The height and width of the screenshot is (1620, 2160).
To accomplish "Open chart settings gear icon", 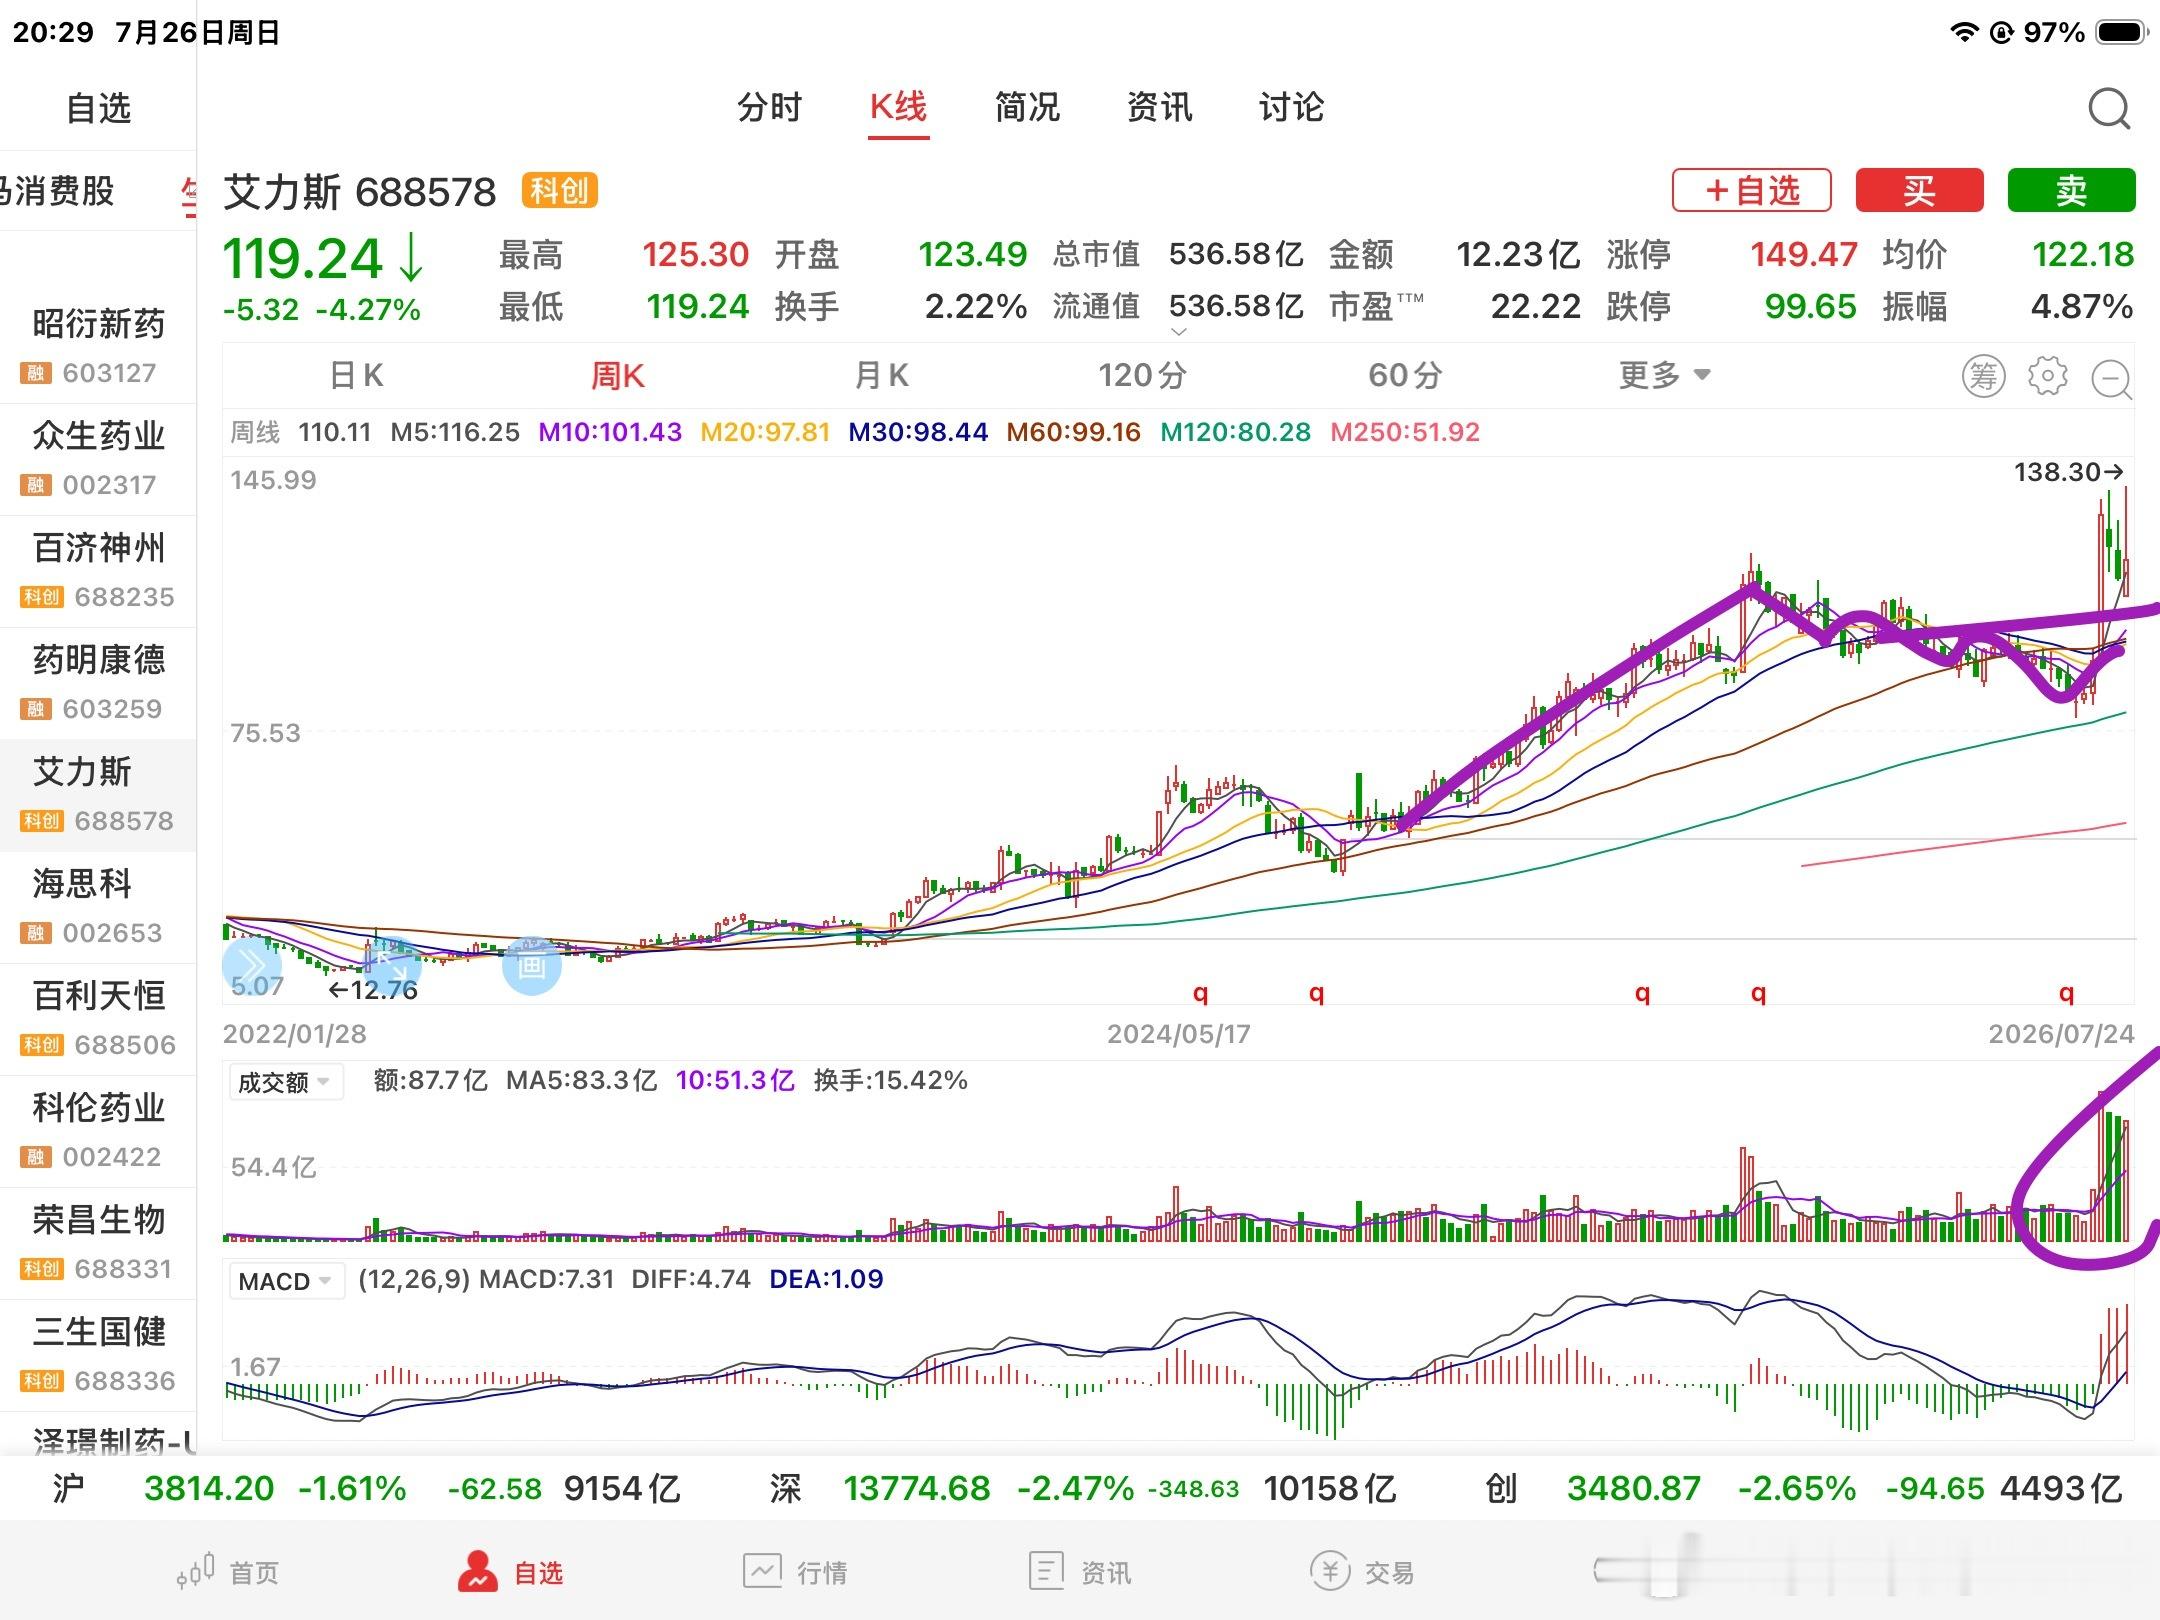I will point(2047,376).
